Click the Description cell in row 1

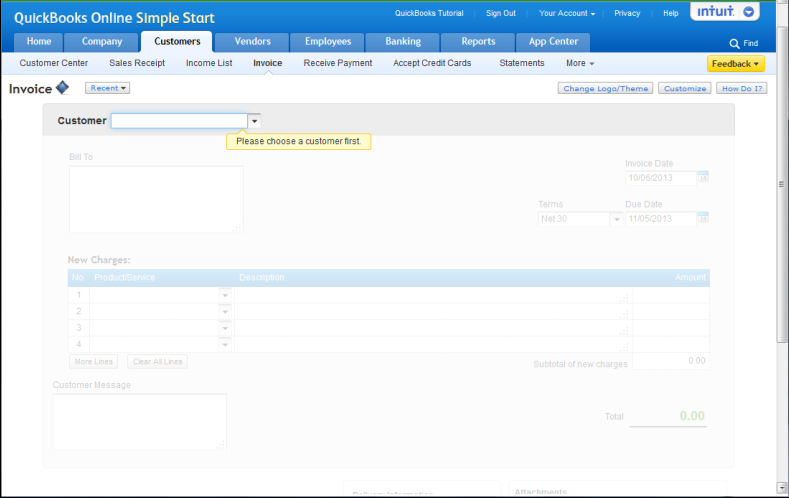[433, 295]
